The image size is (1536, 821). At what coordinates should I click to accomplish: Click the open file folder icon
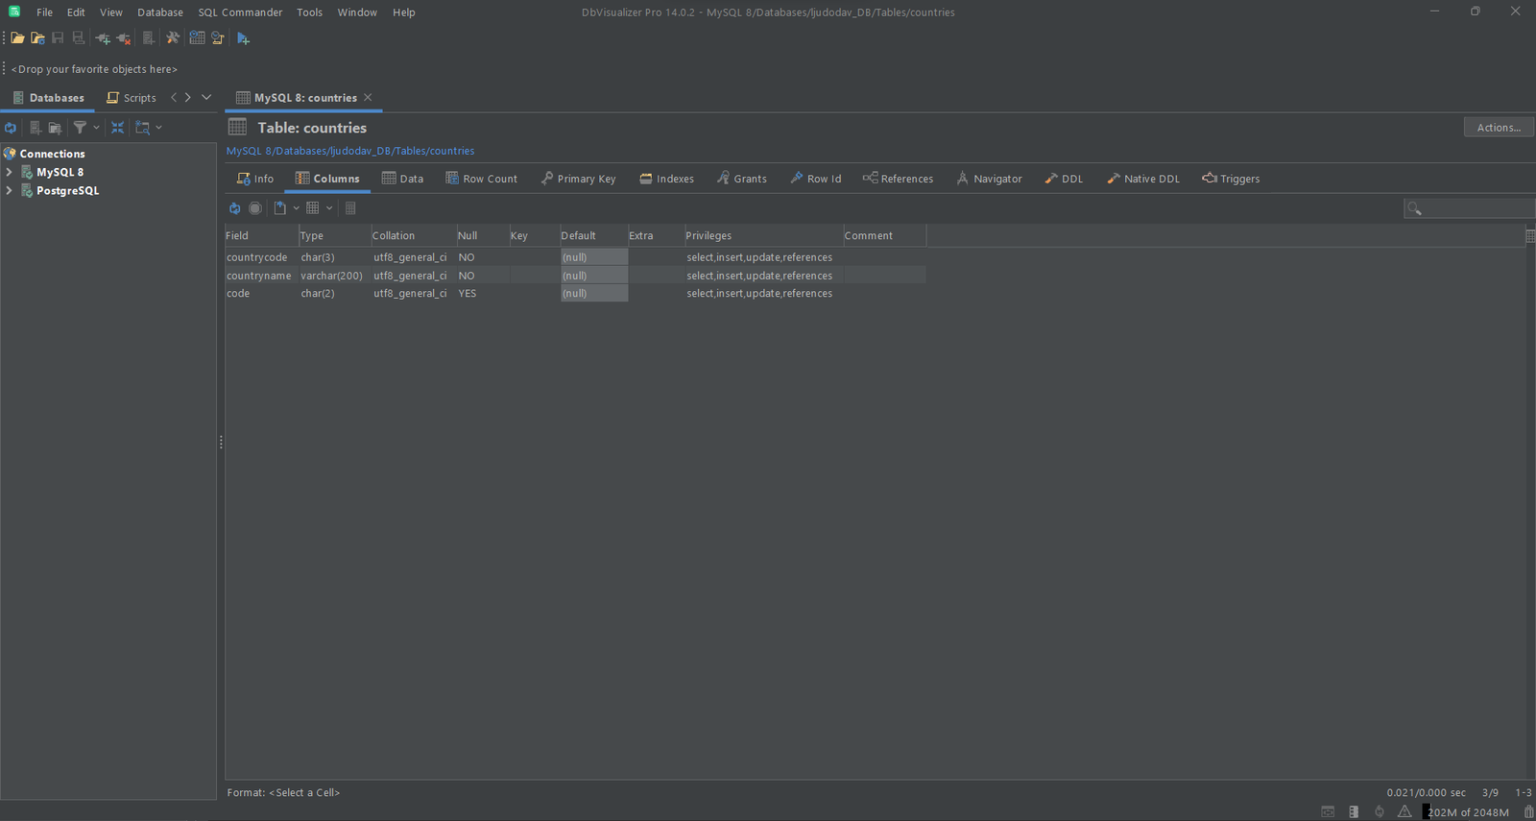(x=17, y=38)
